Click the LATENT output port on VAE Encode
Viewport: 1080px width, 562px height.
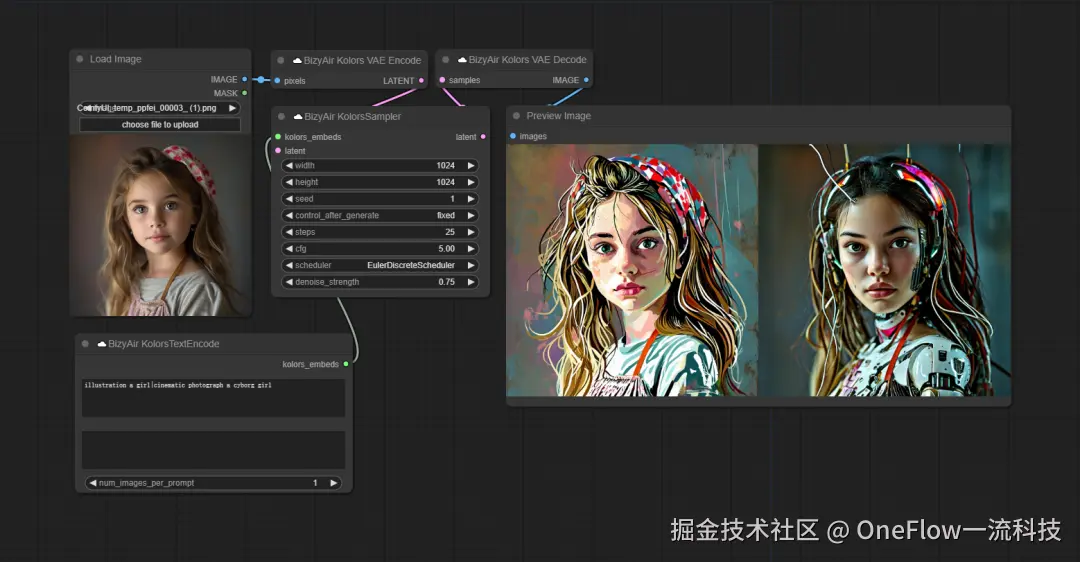click(x=422, y=81)
